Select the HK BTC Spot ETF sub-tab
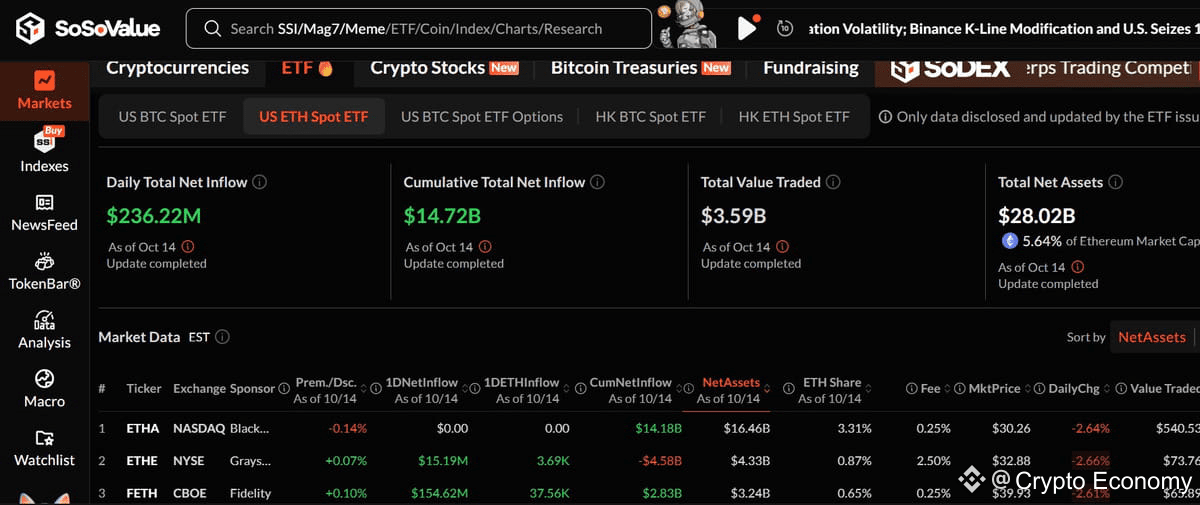The width and height of the screenshot is (1200, 505). click(x=650, y=117)
